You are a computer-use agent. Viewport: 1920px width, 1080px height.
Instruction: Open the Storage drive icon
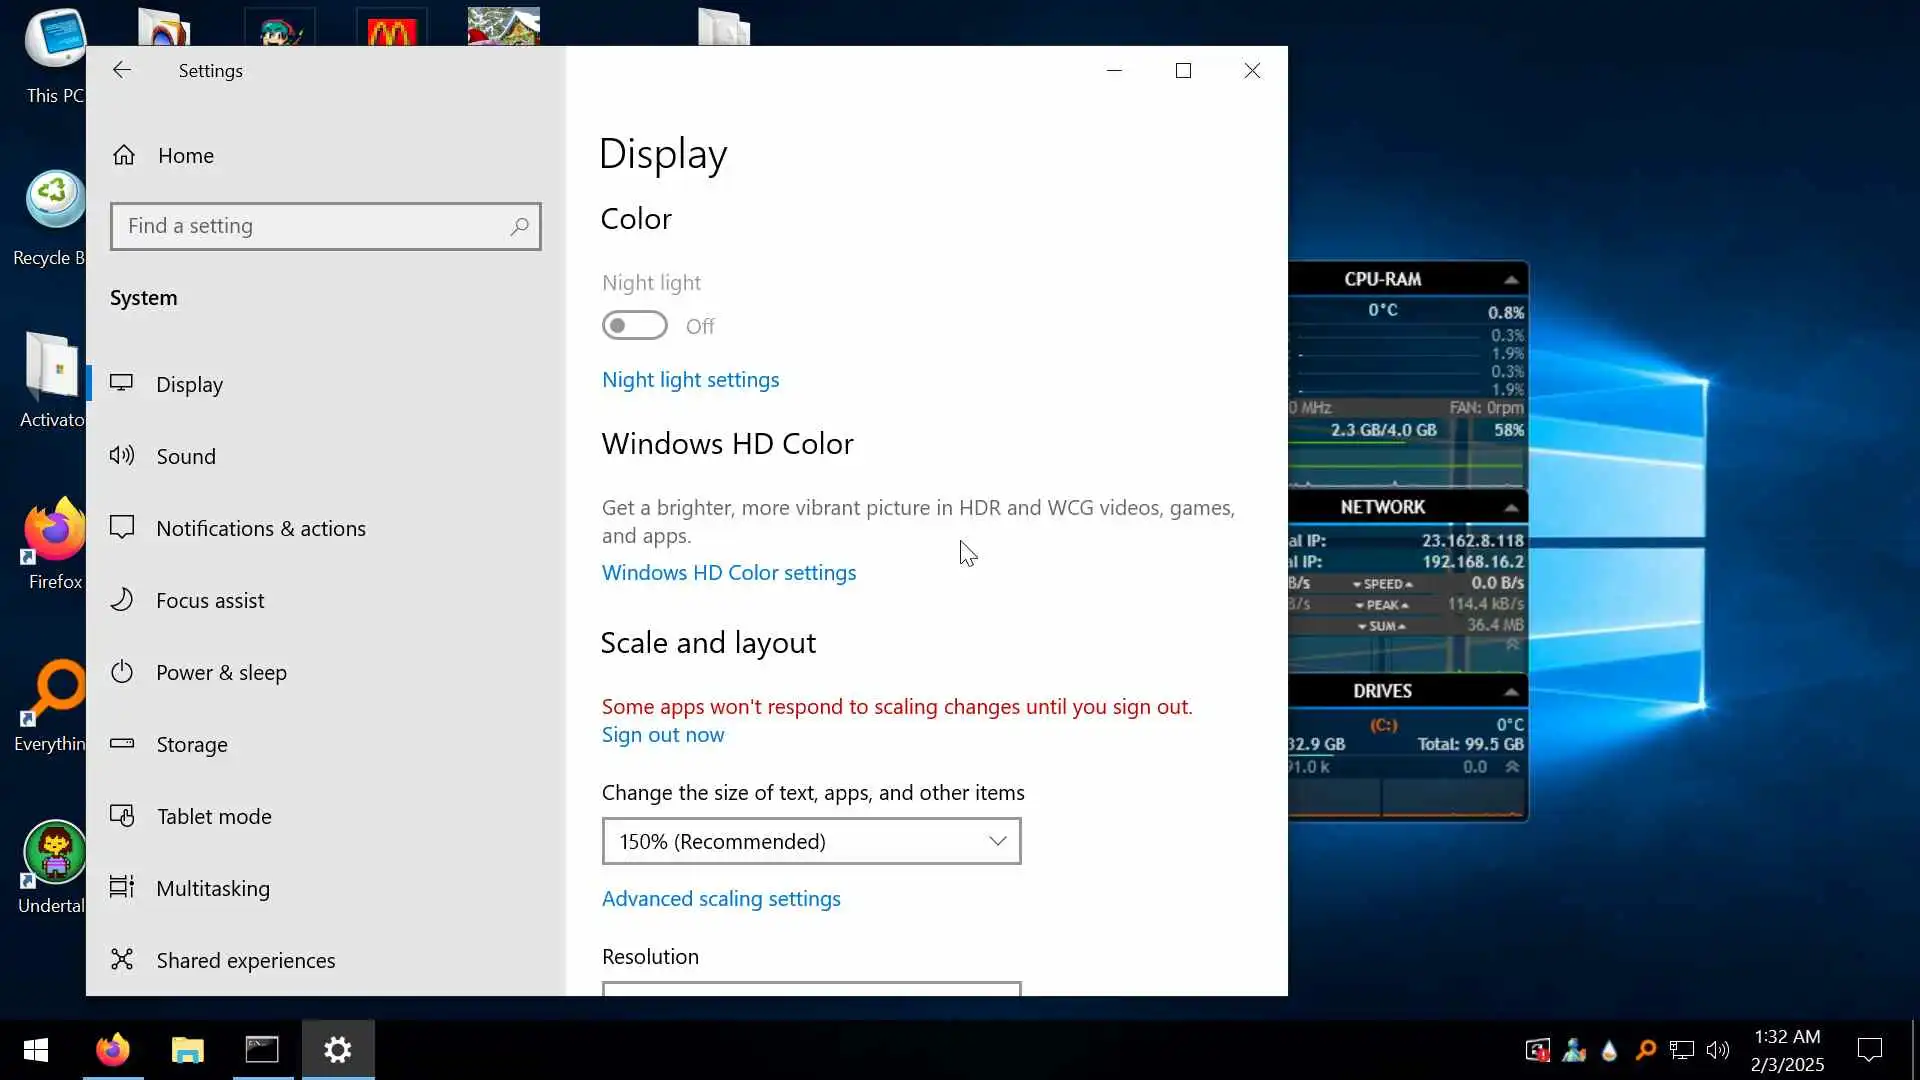pos(122,743)
